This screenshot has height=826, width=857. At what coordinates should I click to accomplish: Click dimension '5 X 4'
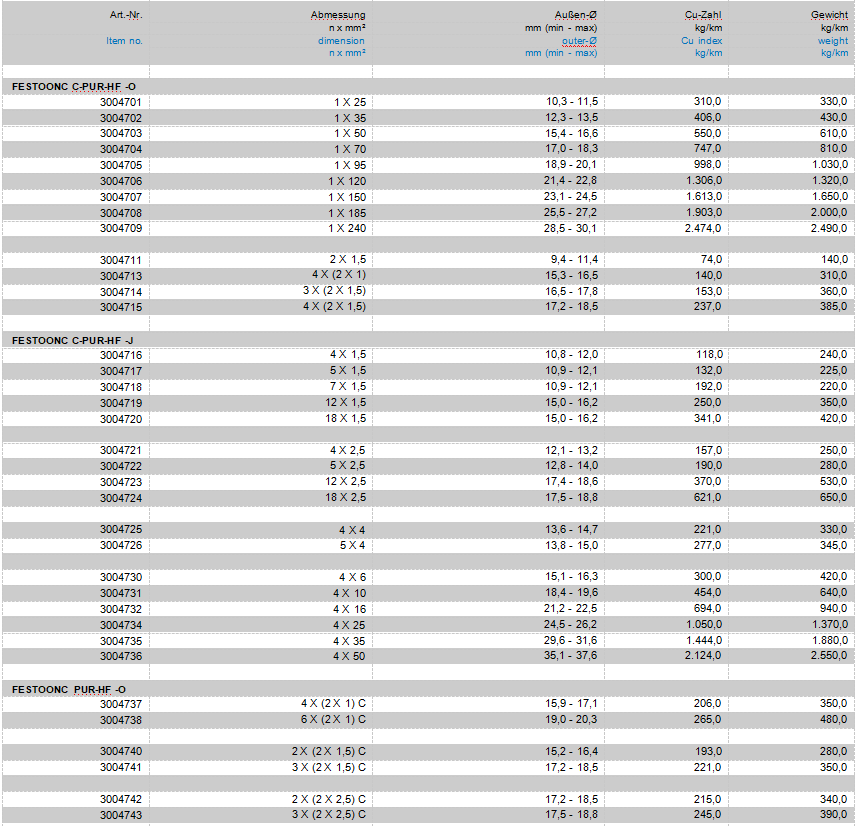point(353,546)
